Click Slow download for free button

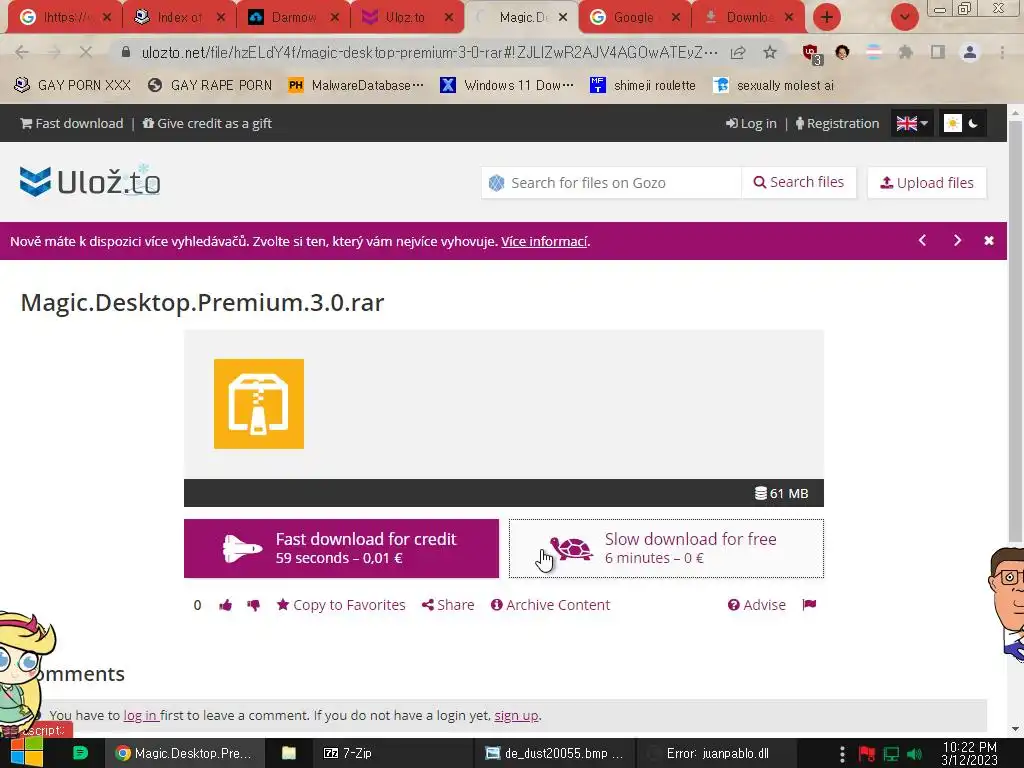coord(666,549)
